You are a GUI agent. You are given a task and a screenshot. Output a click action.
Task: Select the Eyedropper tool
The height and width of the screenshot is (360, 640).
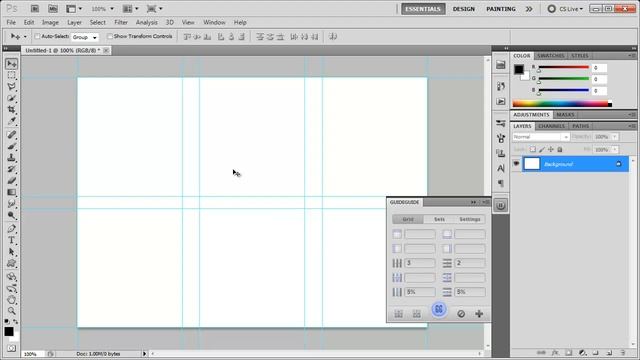point(11,121)
